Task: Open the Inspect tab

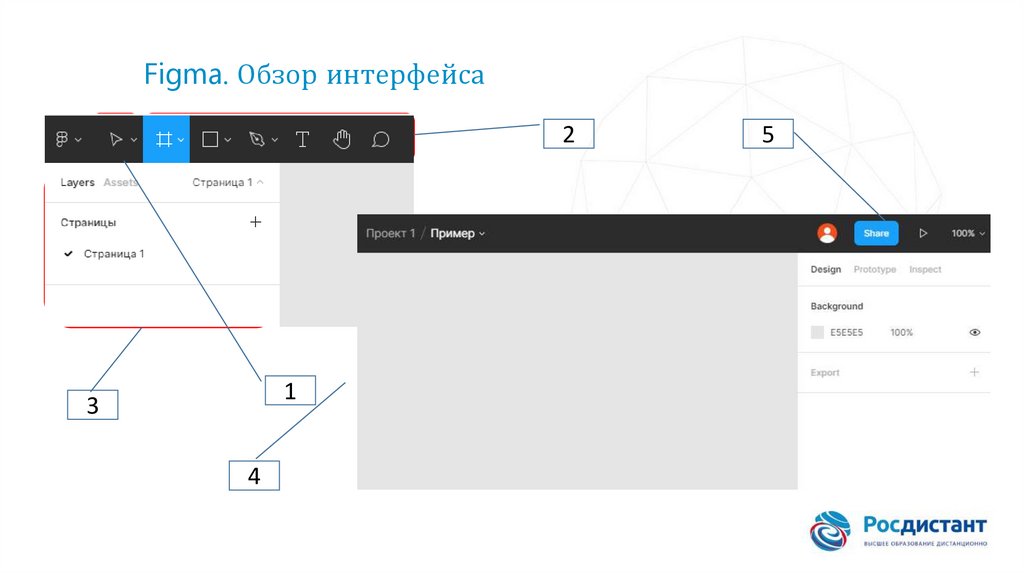Action: coord(925,269)
